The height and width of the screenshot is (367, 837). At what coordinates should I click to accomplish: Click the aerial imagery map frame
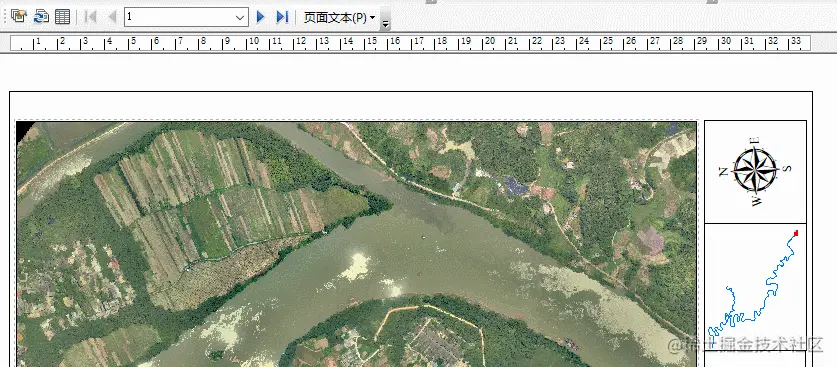(356, 244)
